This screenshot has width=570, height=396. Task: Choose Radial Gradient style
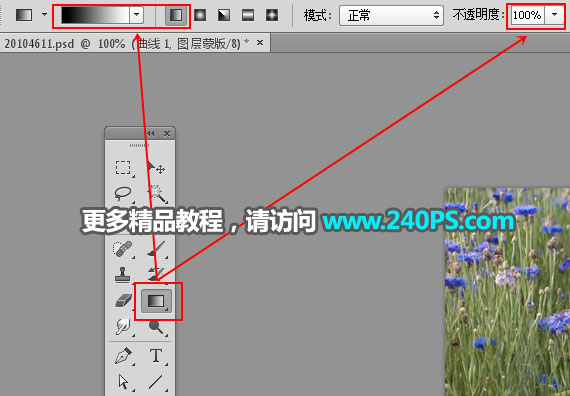tap(200, 15)
